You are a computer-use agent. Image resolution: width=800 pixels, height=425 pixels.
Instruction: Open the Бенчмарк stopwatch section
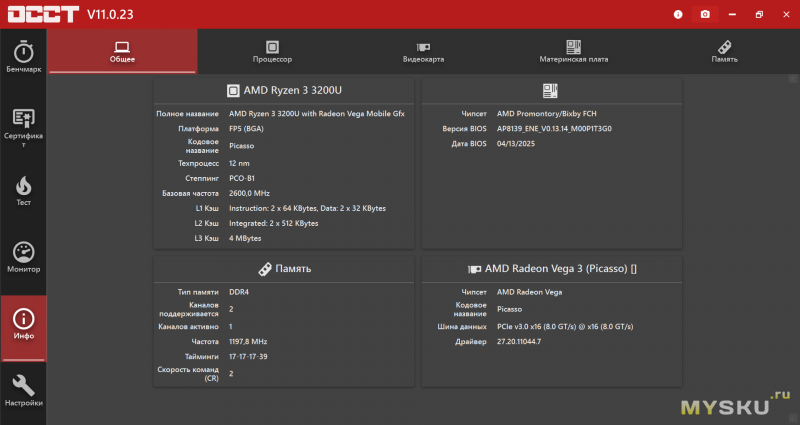point(23,57)
